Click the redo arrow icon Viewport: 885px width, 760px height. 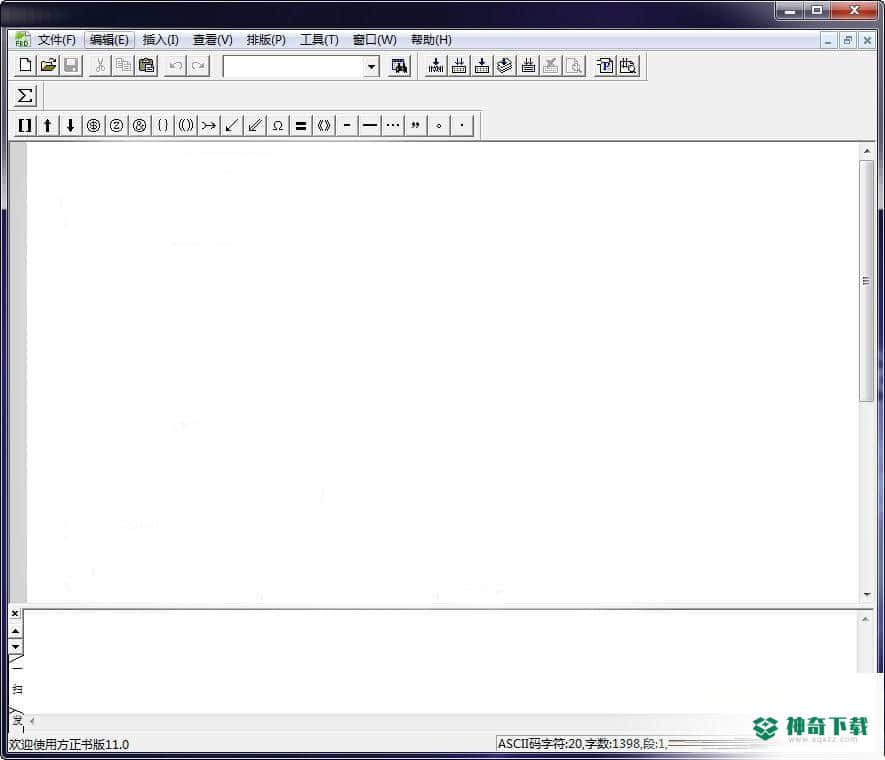pos(198,65)
